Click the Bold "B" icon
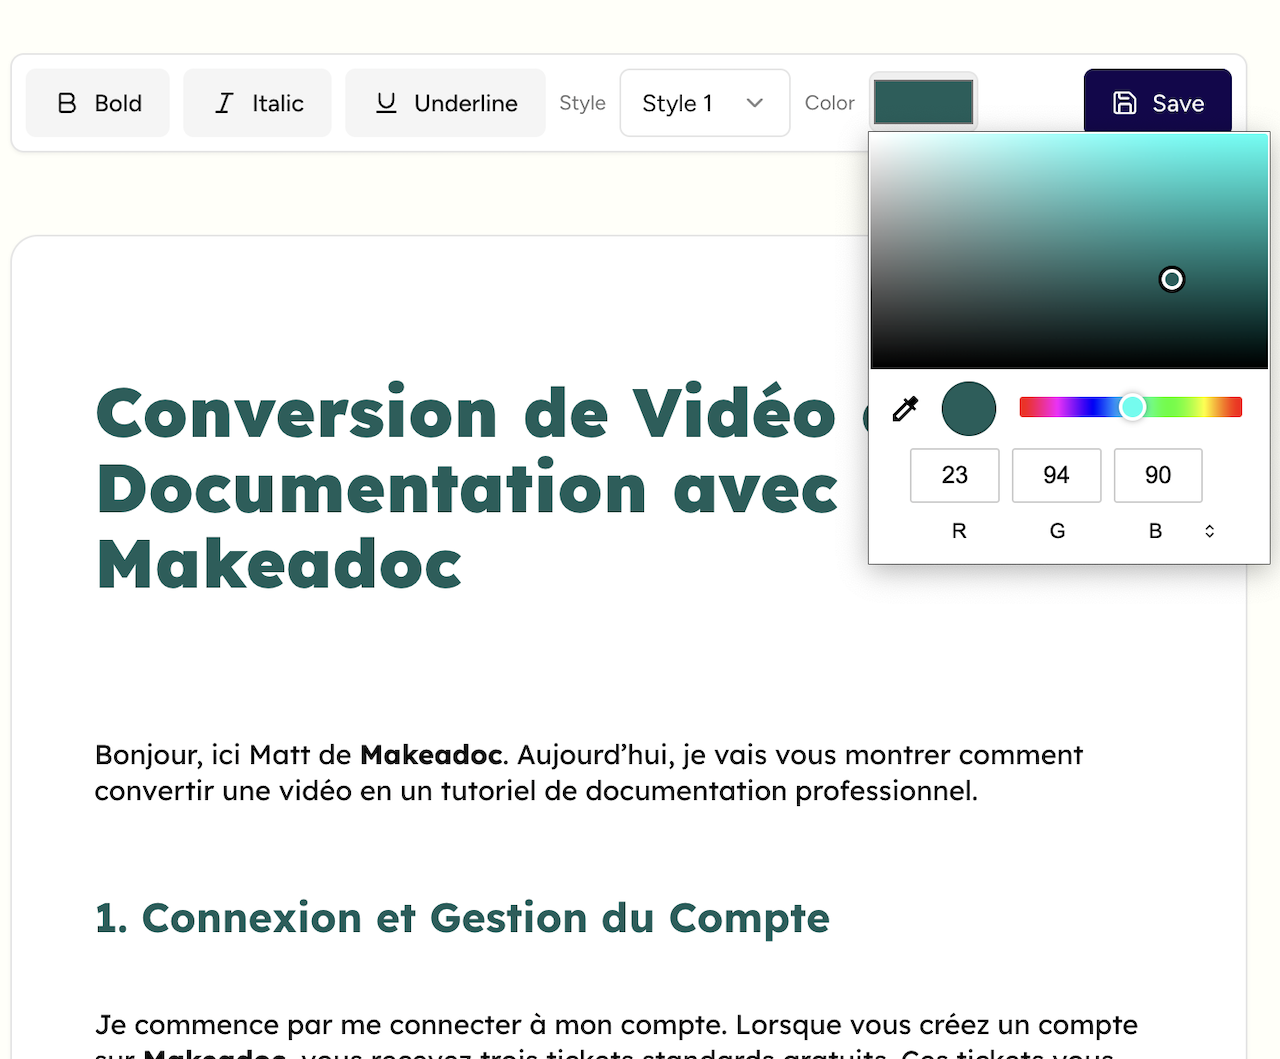 (x=66, y=102)
